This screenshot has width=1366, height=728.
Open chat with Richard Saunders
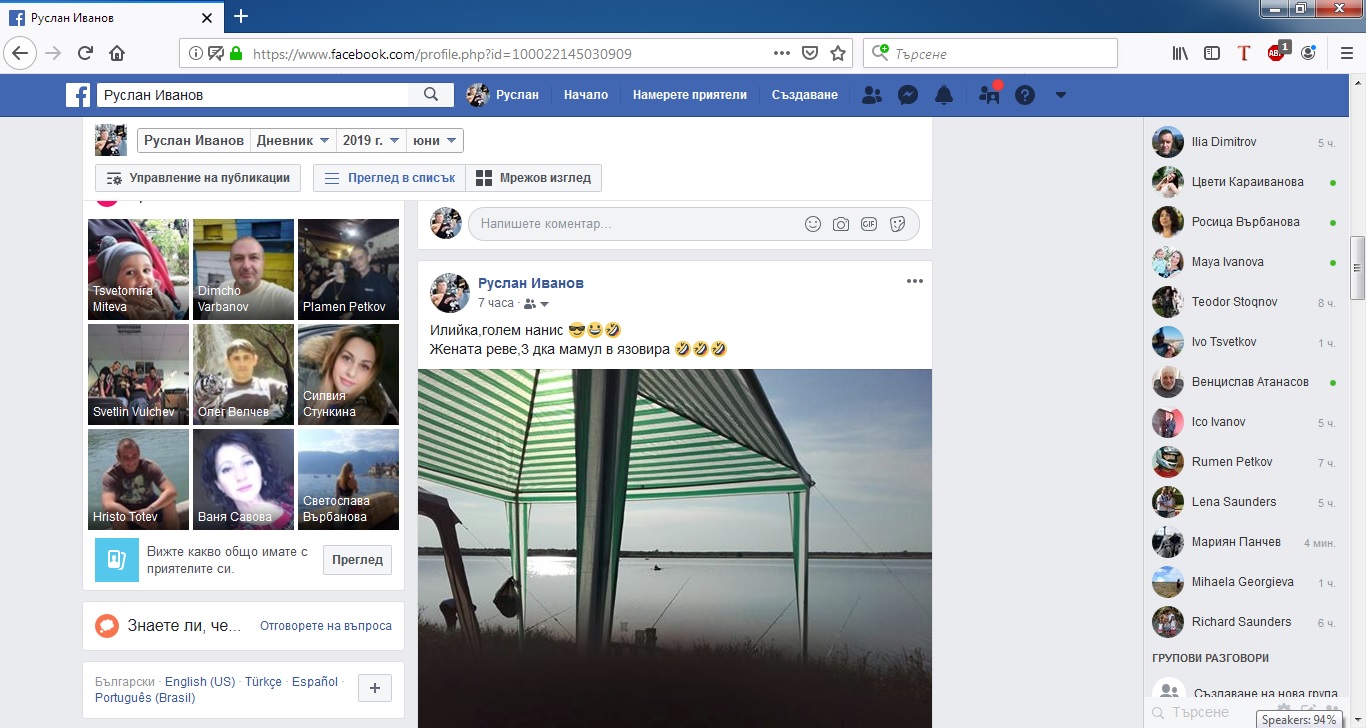(x=1245, y=622)
